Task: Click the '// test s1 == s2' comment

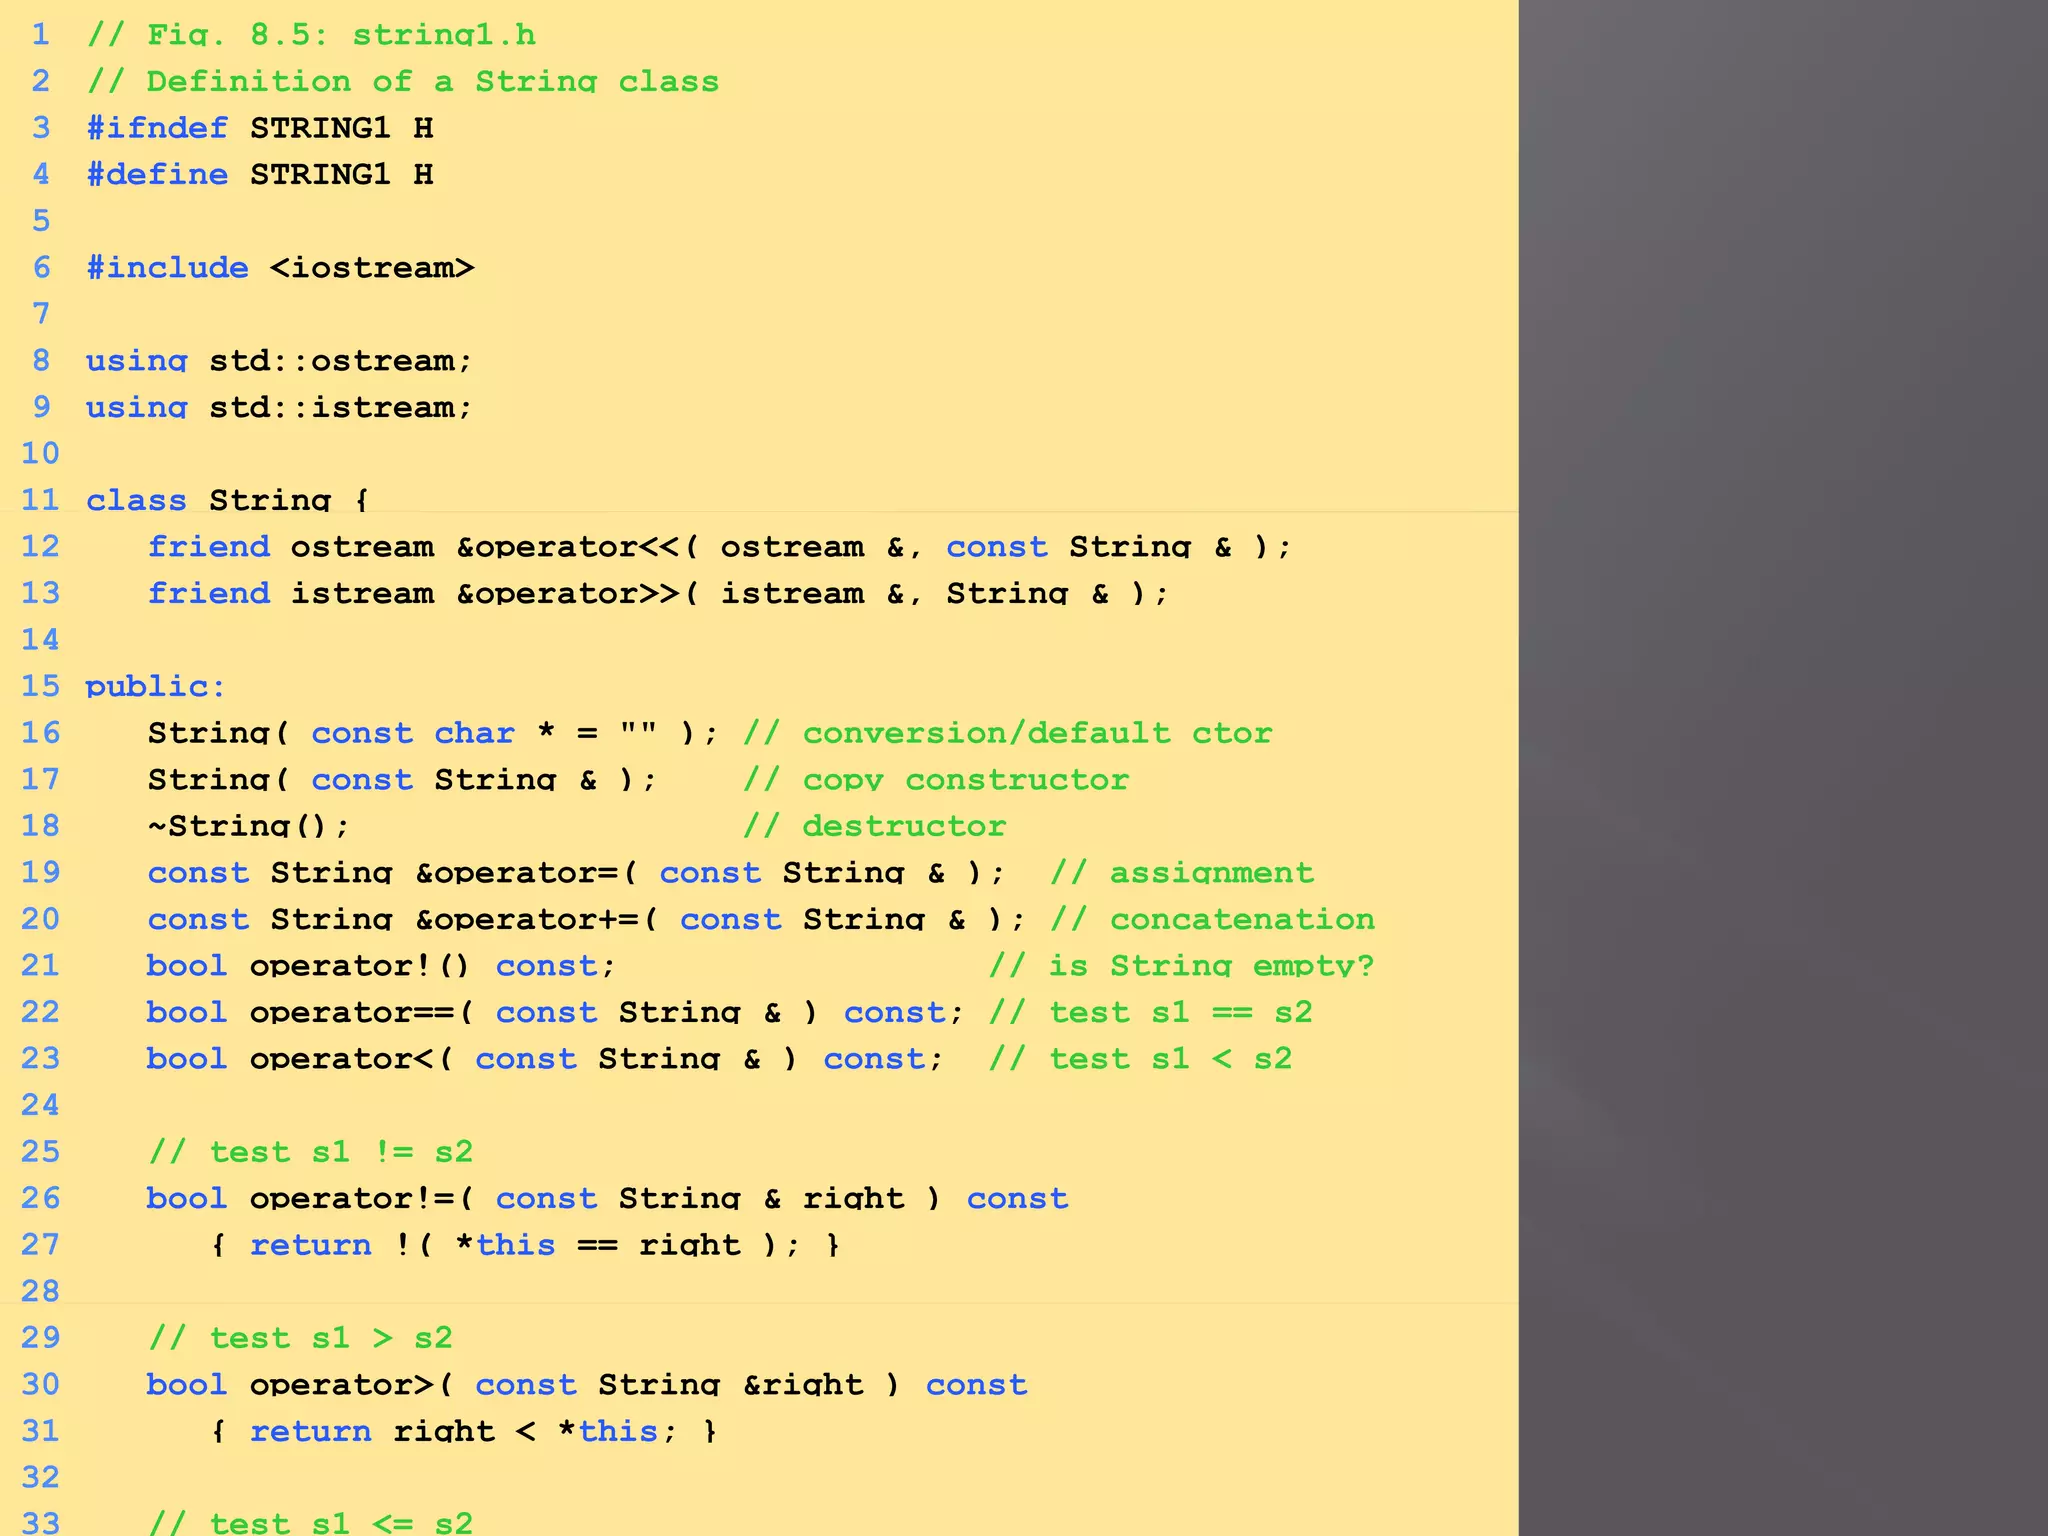Action: tap(1150, 1011)
